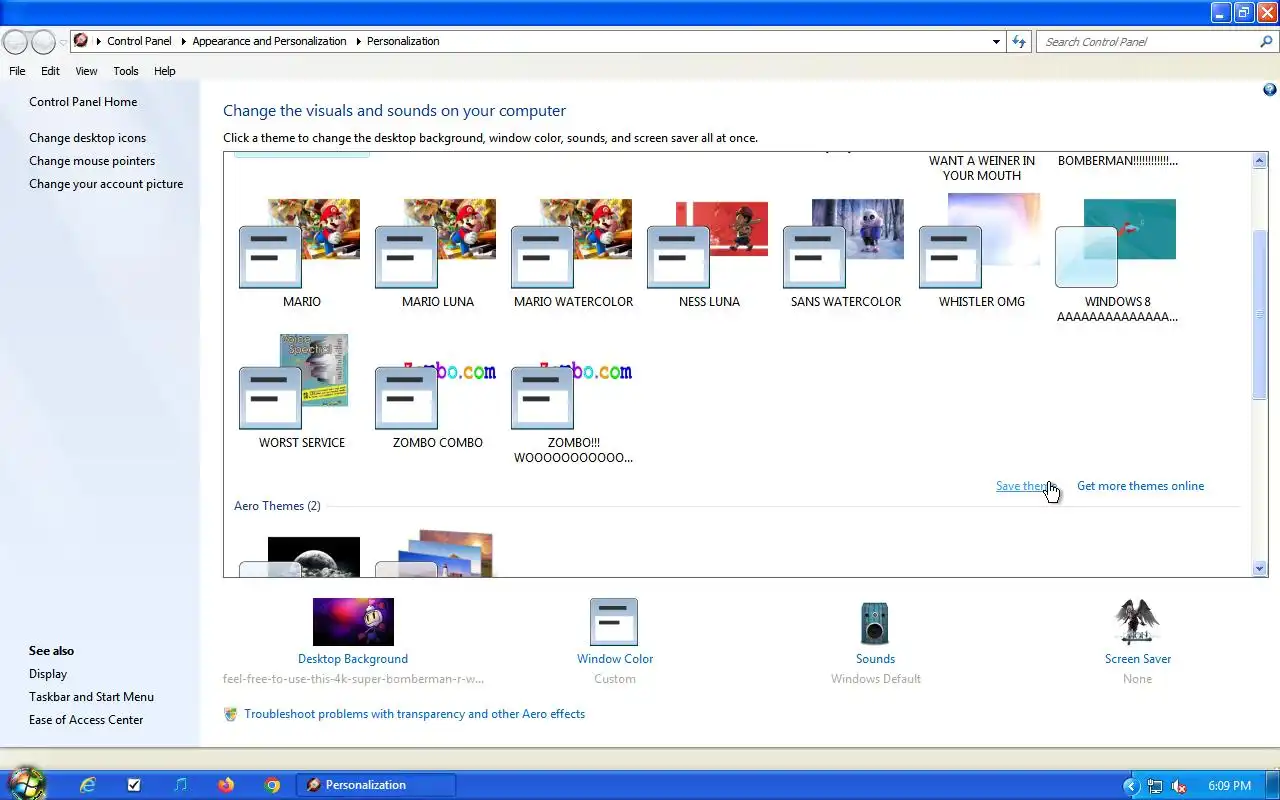
Task: Click Get more themes online
Action: click(1140, 486)
